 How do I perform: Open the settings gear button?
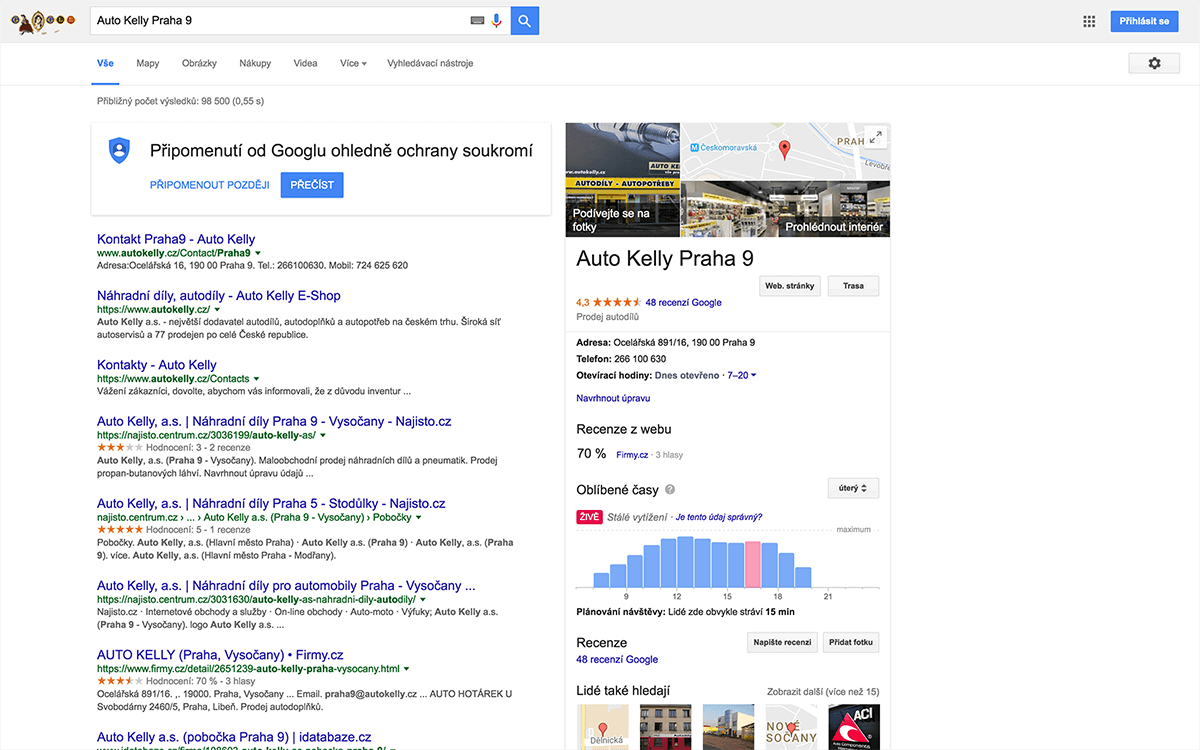pos(1154,63)
